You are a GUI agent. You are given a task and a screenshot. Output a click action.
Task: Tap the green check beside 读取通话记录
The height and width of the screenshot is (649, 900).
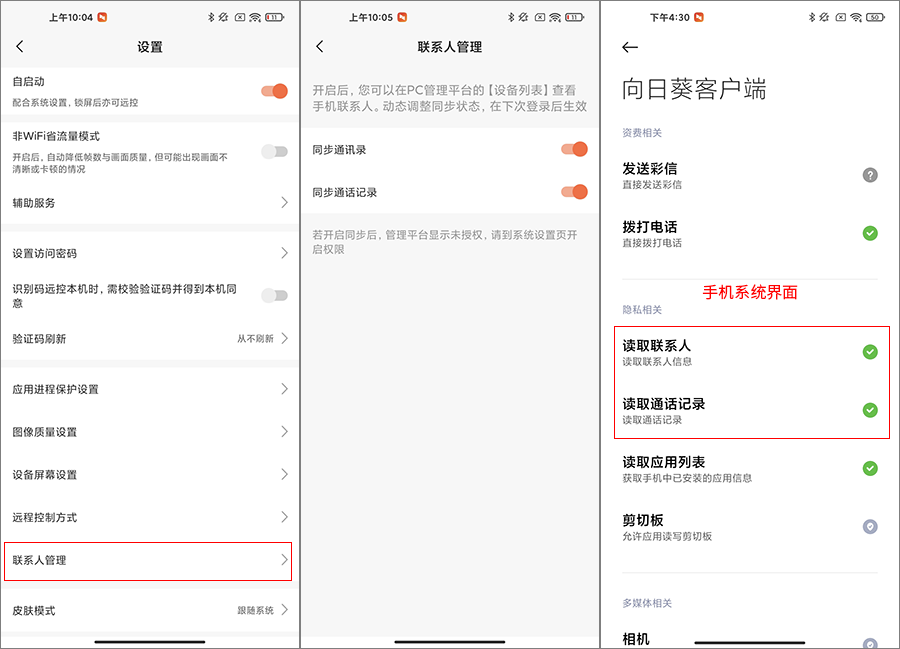870,410
